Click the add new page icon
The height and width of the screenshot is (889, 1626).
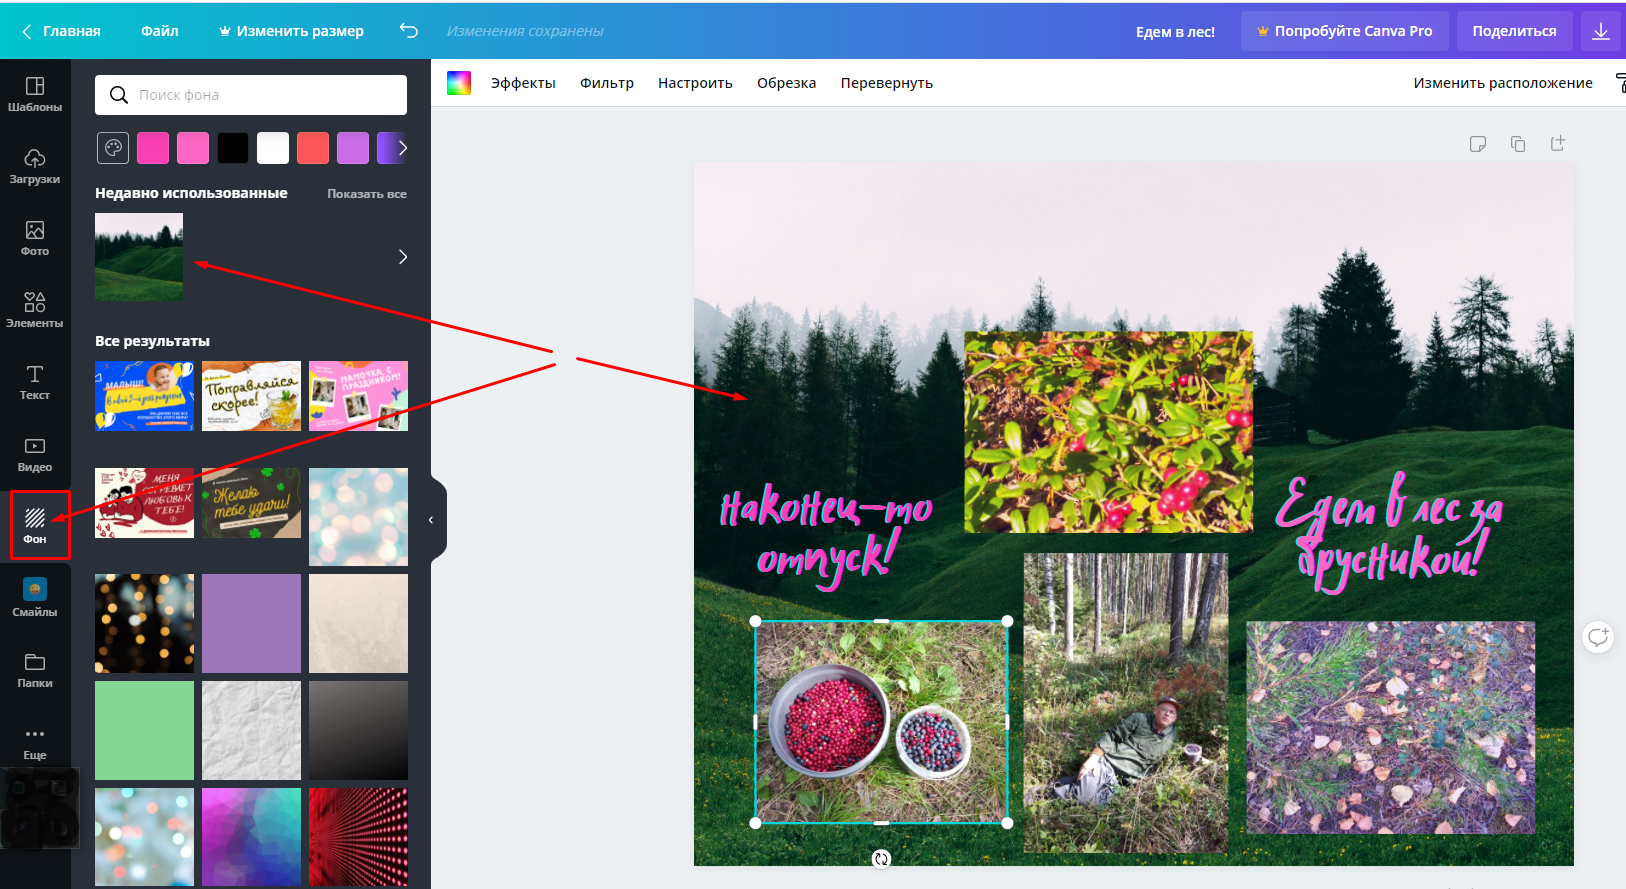(x=1558, y=144)
